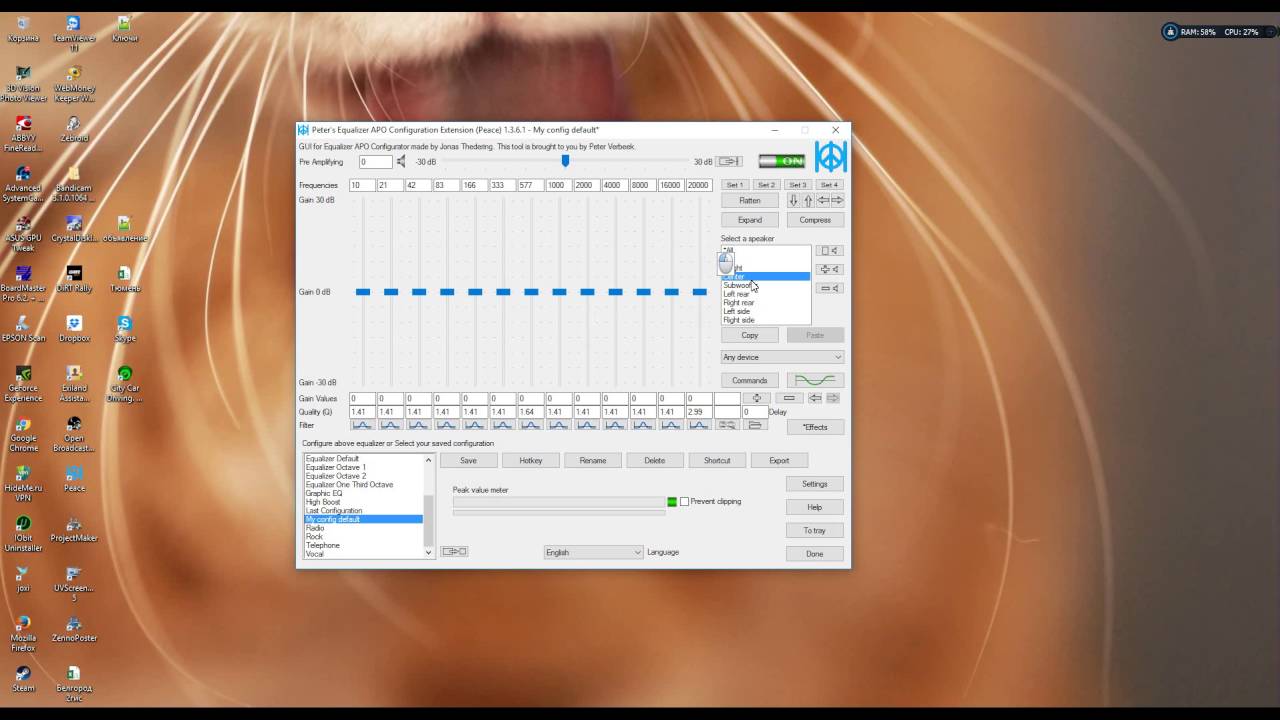Click the configuration list scroll-down arrow
Screen dimensions: 1280x720
[x=429, y=552]
